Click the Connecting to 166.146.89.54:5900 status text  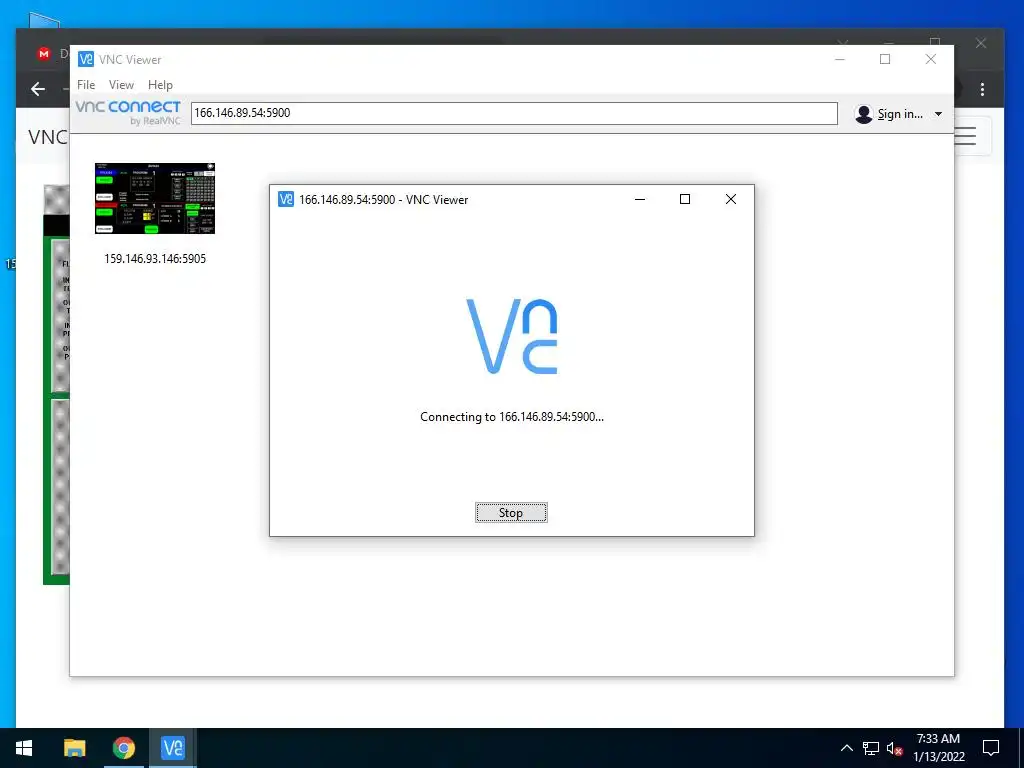pyautogui.click(x=512, y=417)
